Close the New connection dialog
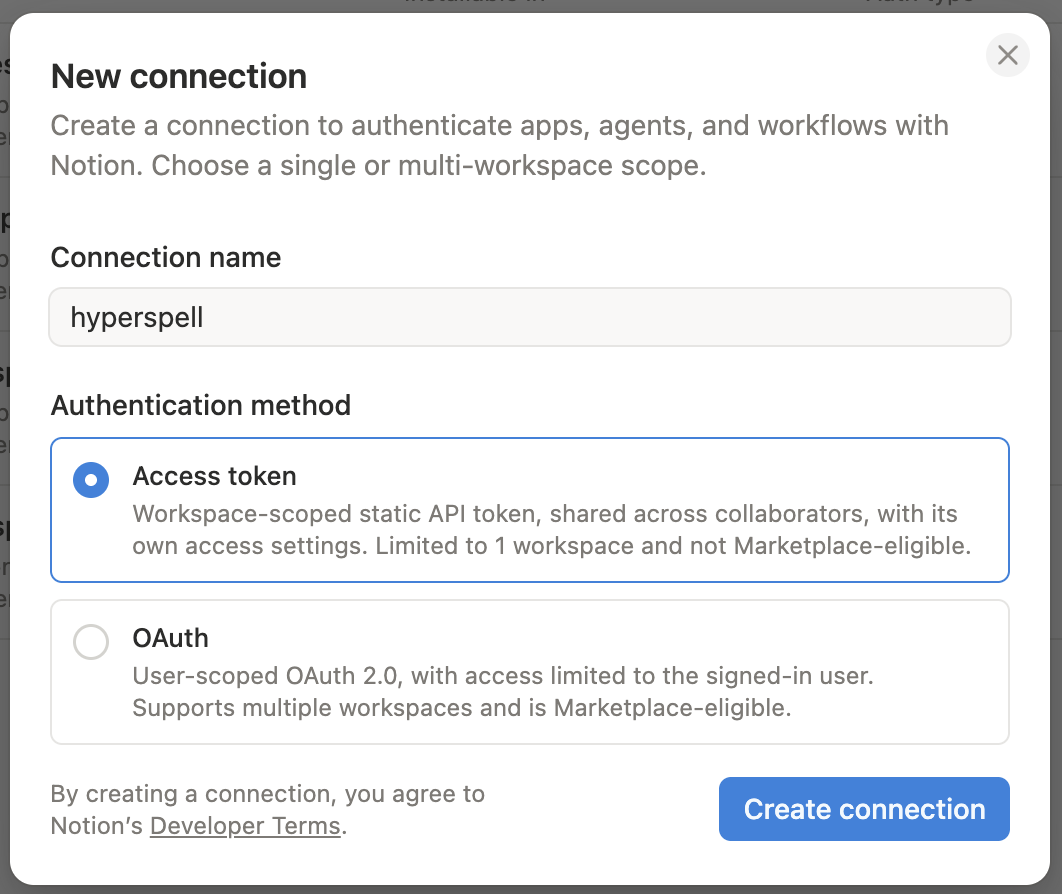The image size is (1062, 894). click(1007, 55)
